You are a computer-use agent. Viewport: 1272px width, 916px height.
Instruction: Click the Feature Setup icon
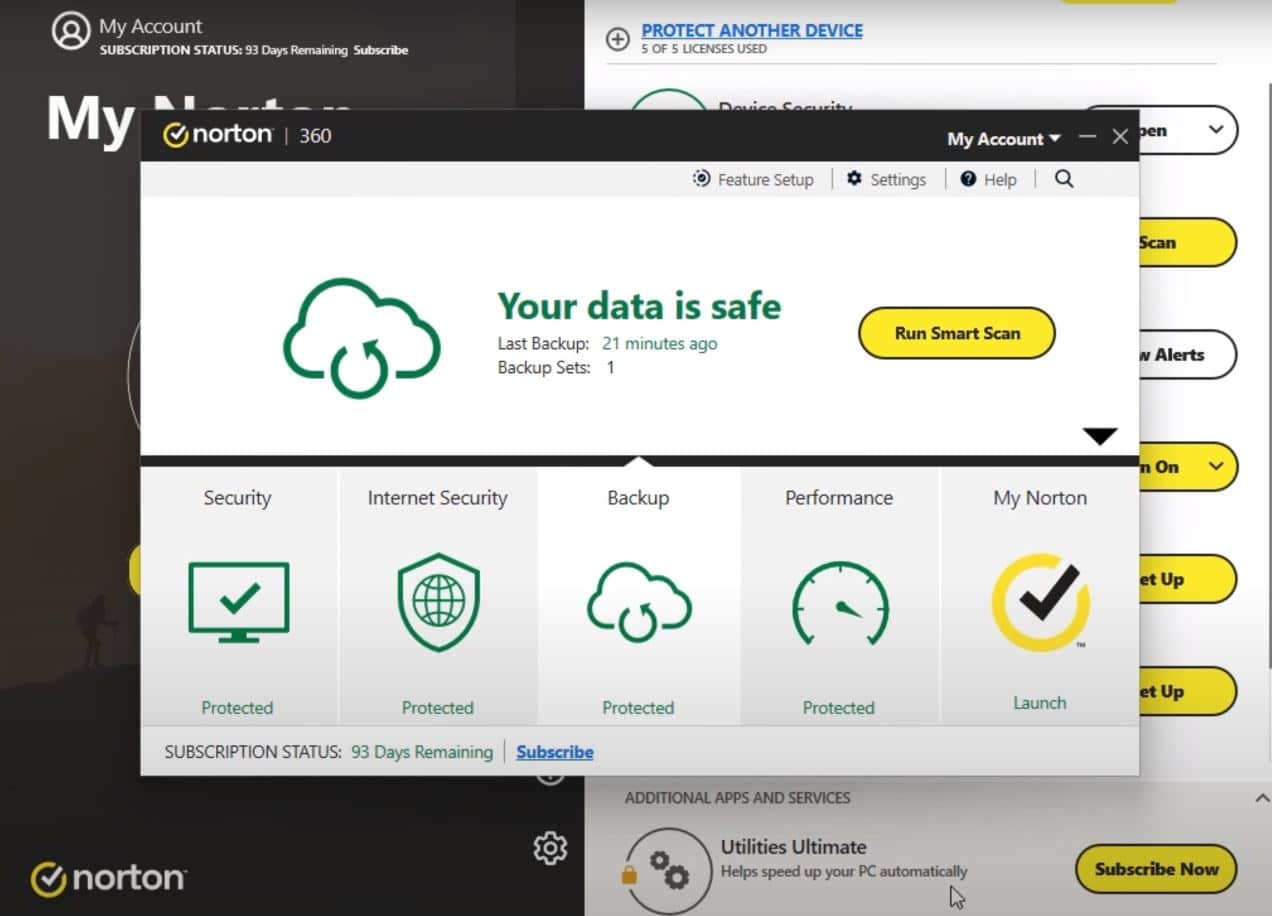(701, 179)
